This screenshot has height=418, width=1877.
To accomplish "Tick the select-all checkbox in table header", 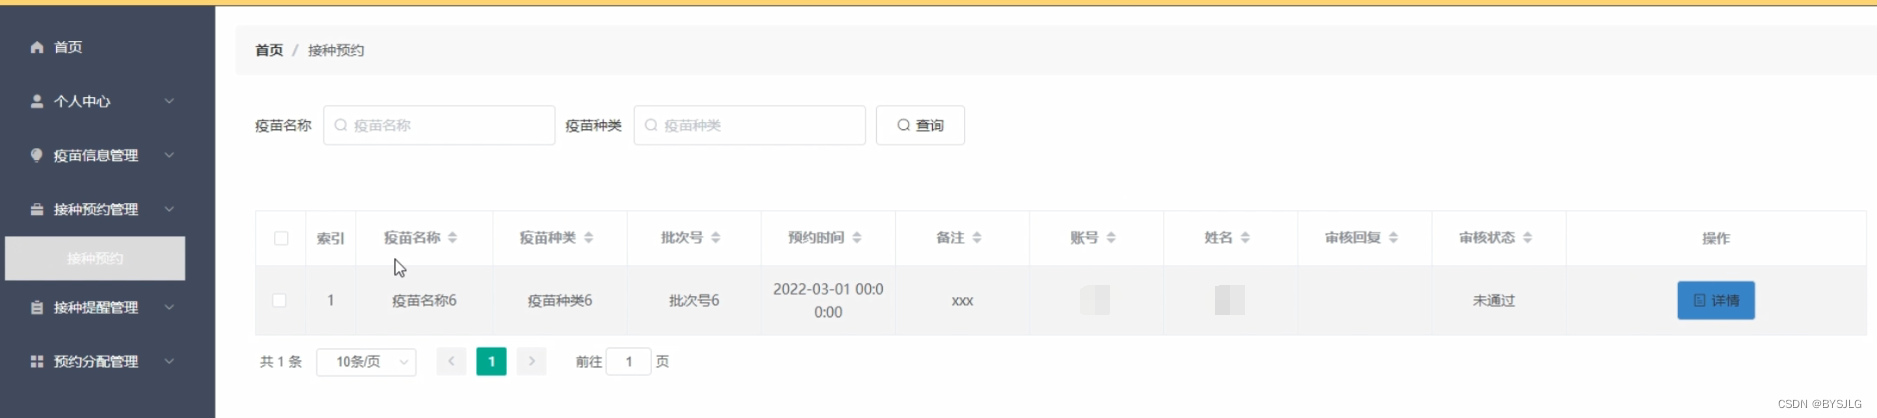I will pos(281,238).
